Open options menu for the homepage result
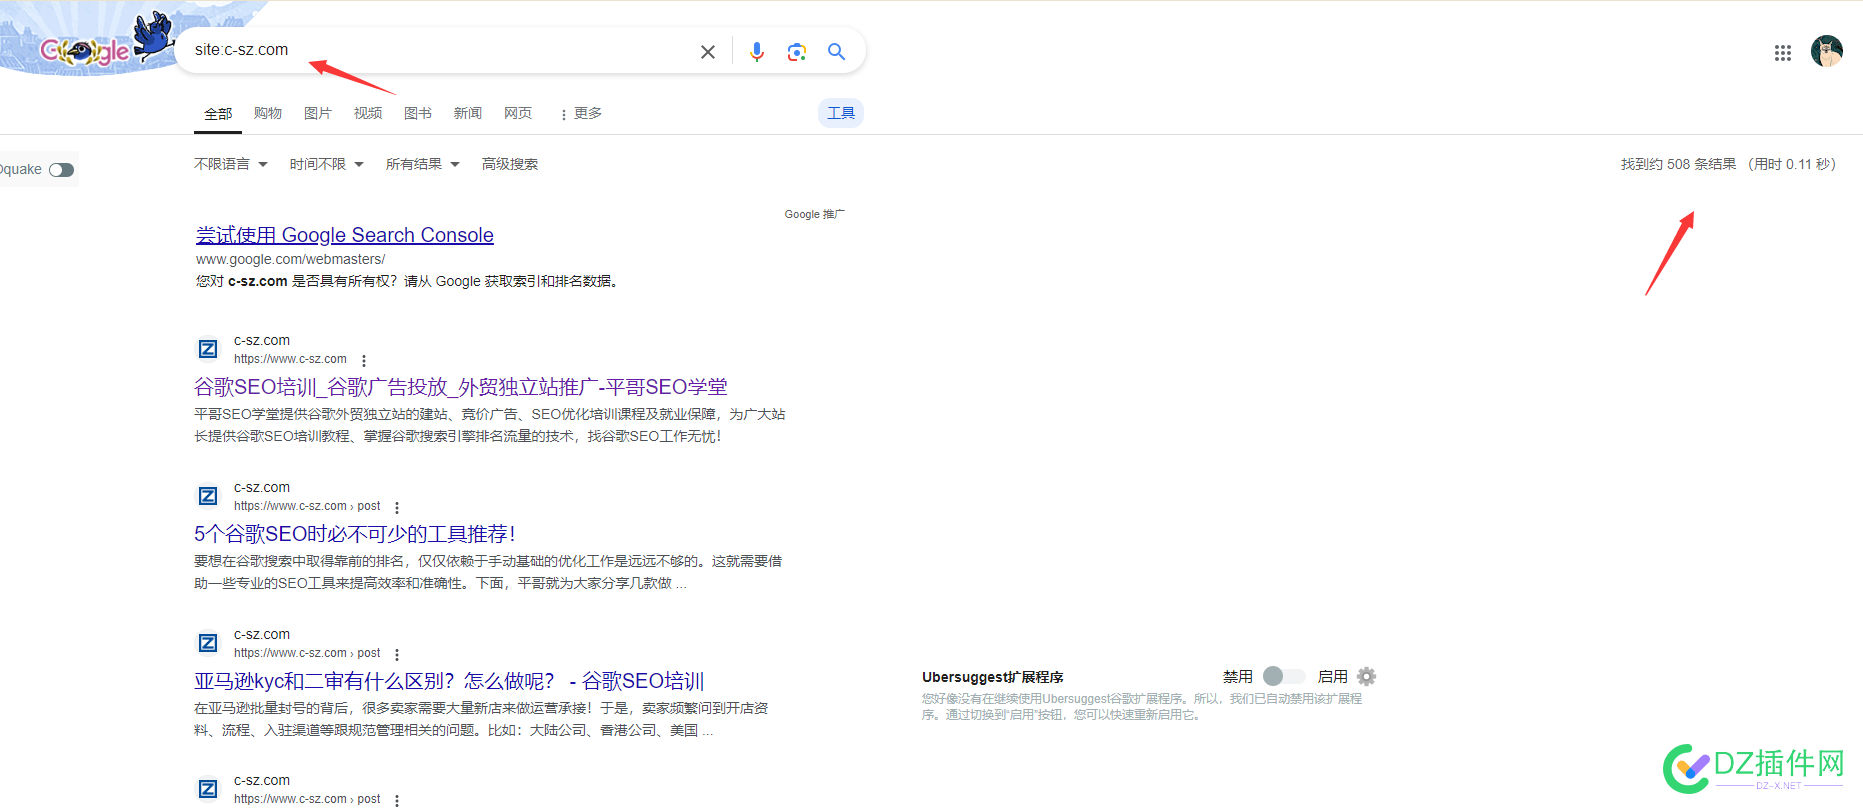1863x809 pixels. click(364, 361)
